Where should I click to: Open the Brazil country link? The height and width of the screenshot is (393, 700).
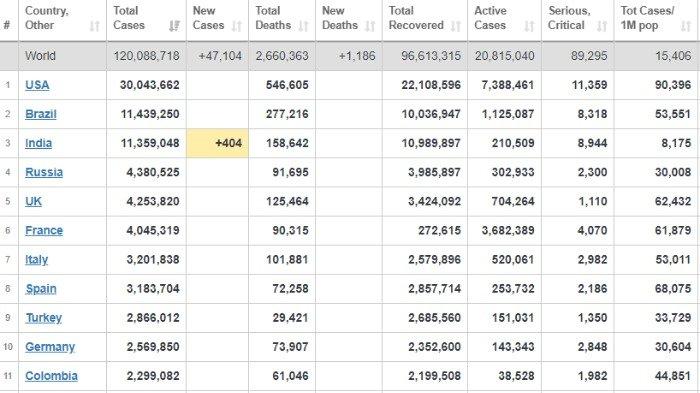[x=41, y=114]
